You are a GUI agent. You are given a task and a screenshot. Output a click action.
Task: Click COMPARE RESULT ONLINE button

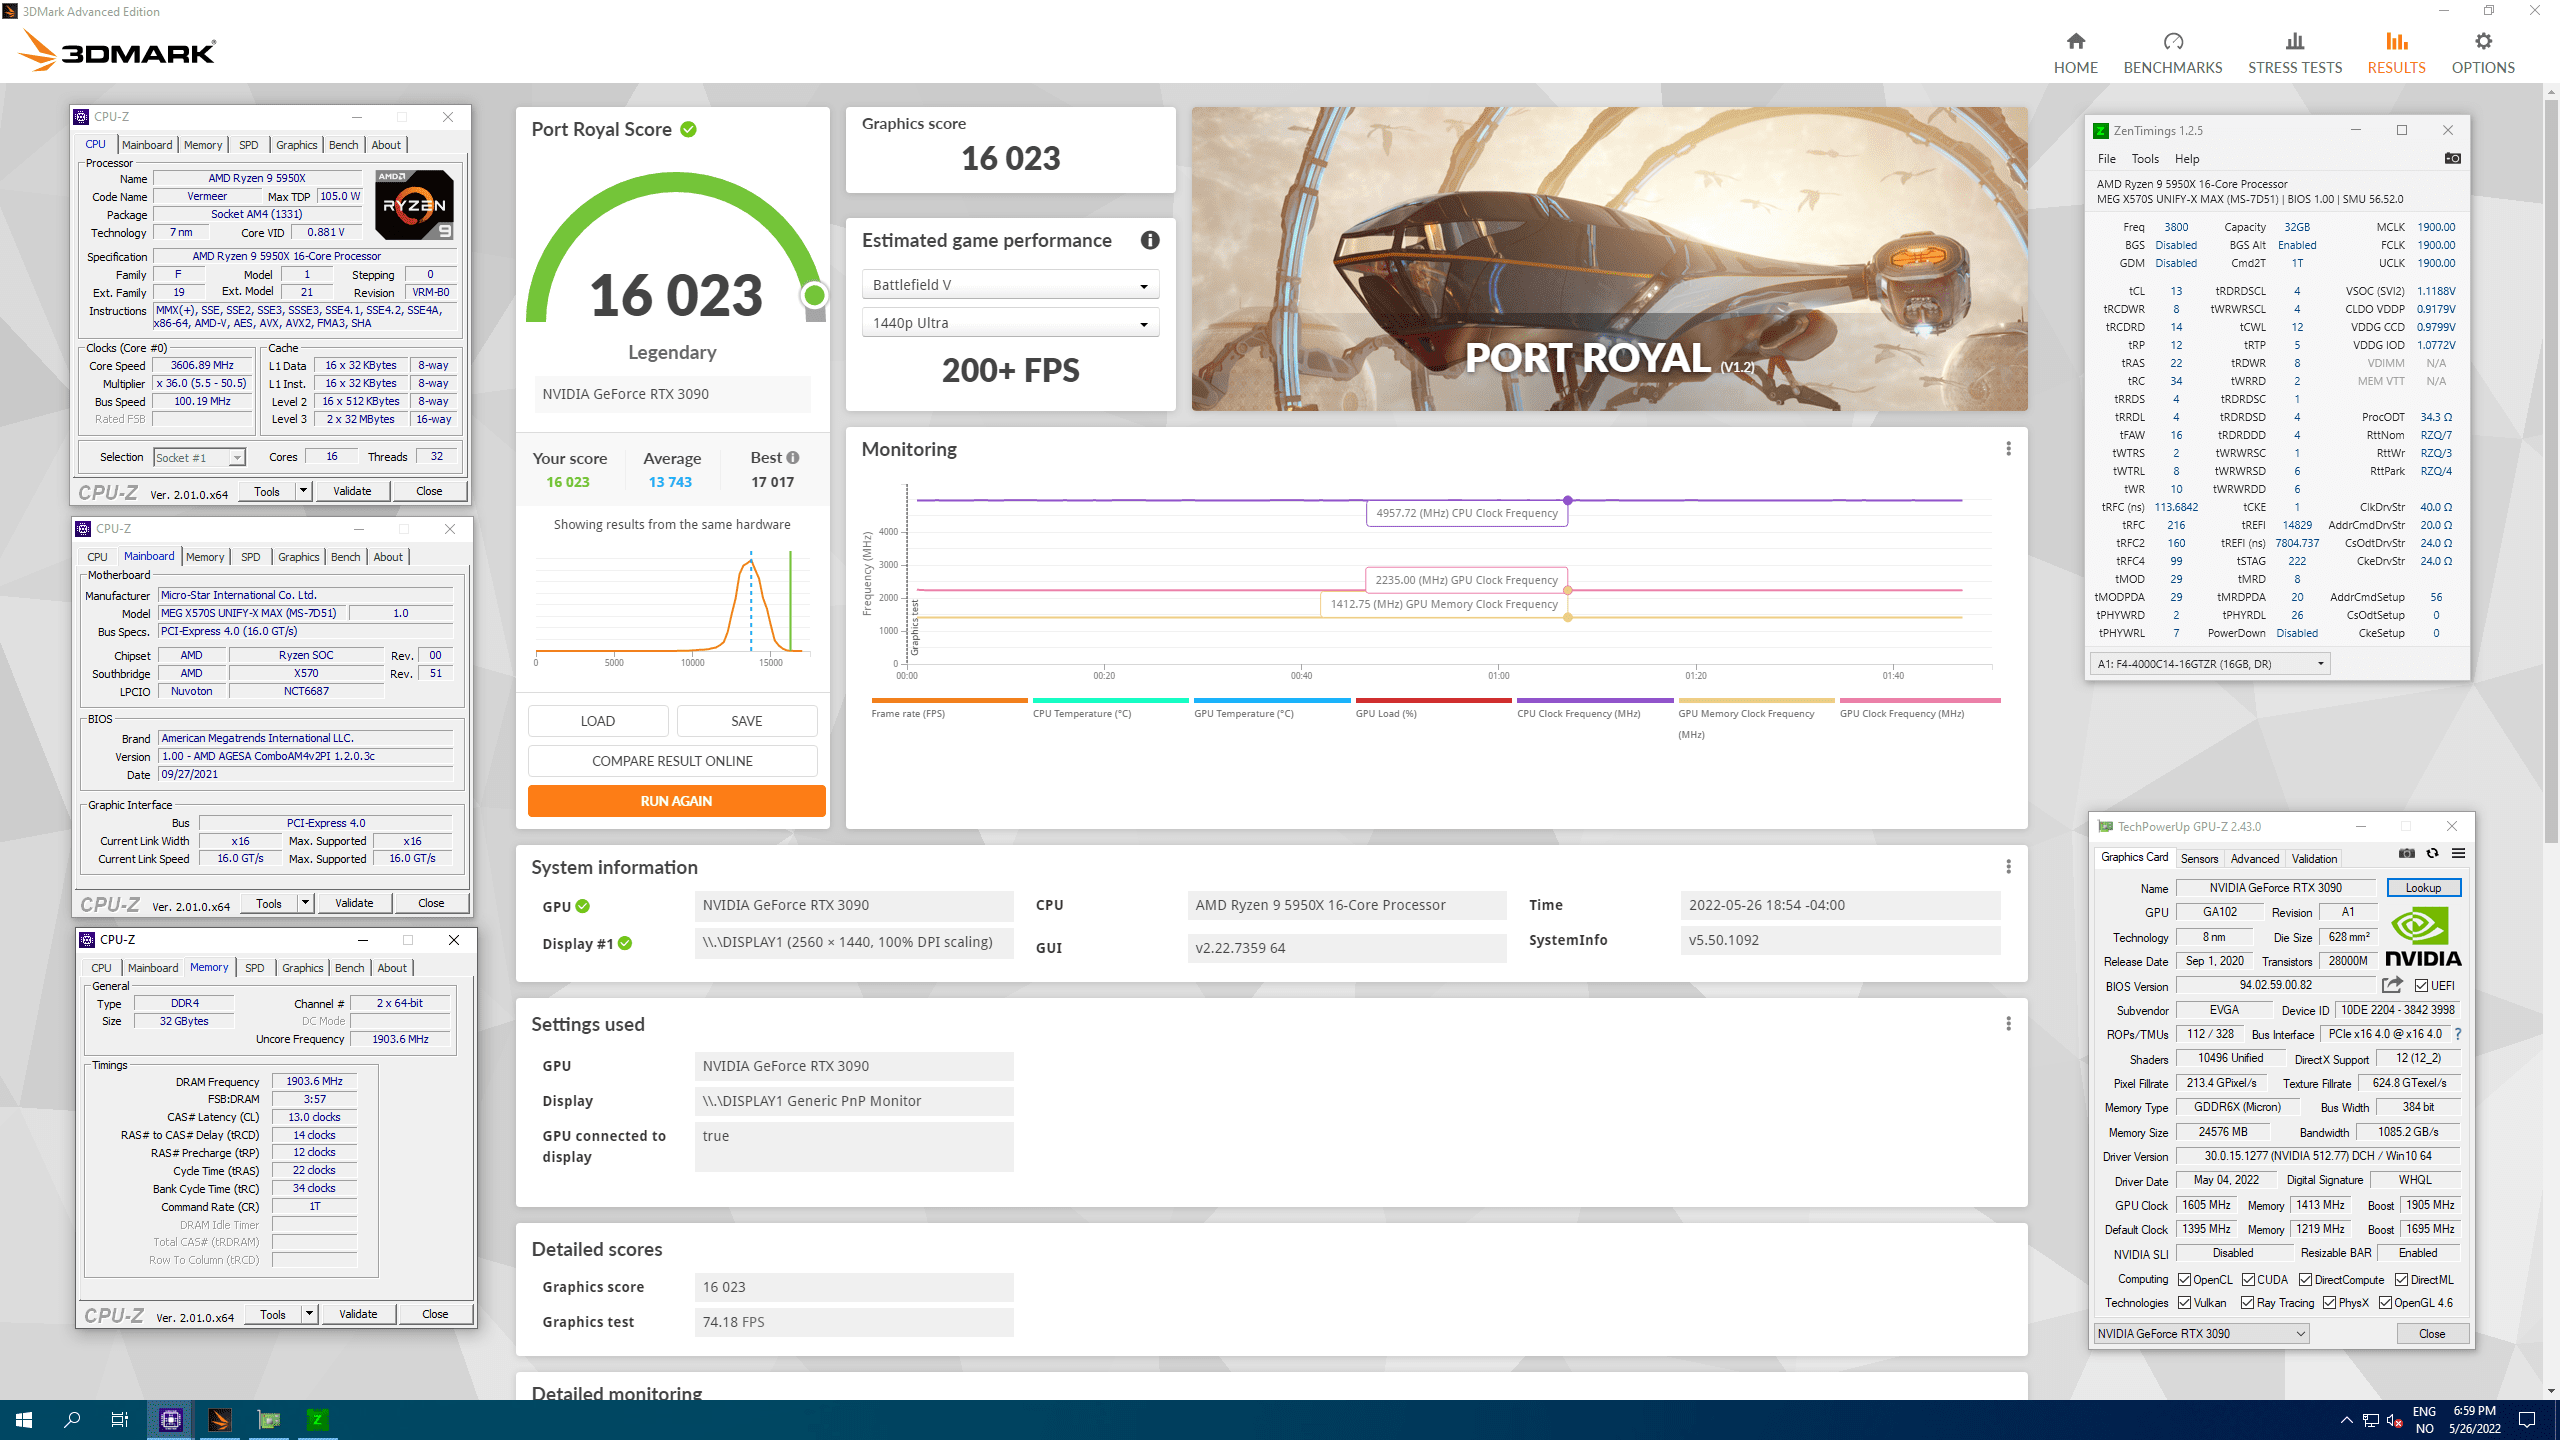pyautogui.click(x=672, y=761)
